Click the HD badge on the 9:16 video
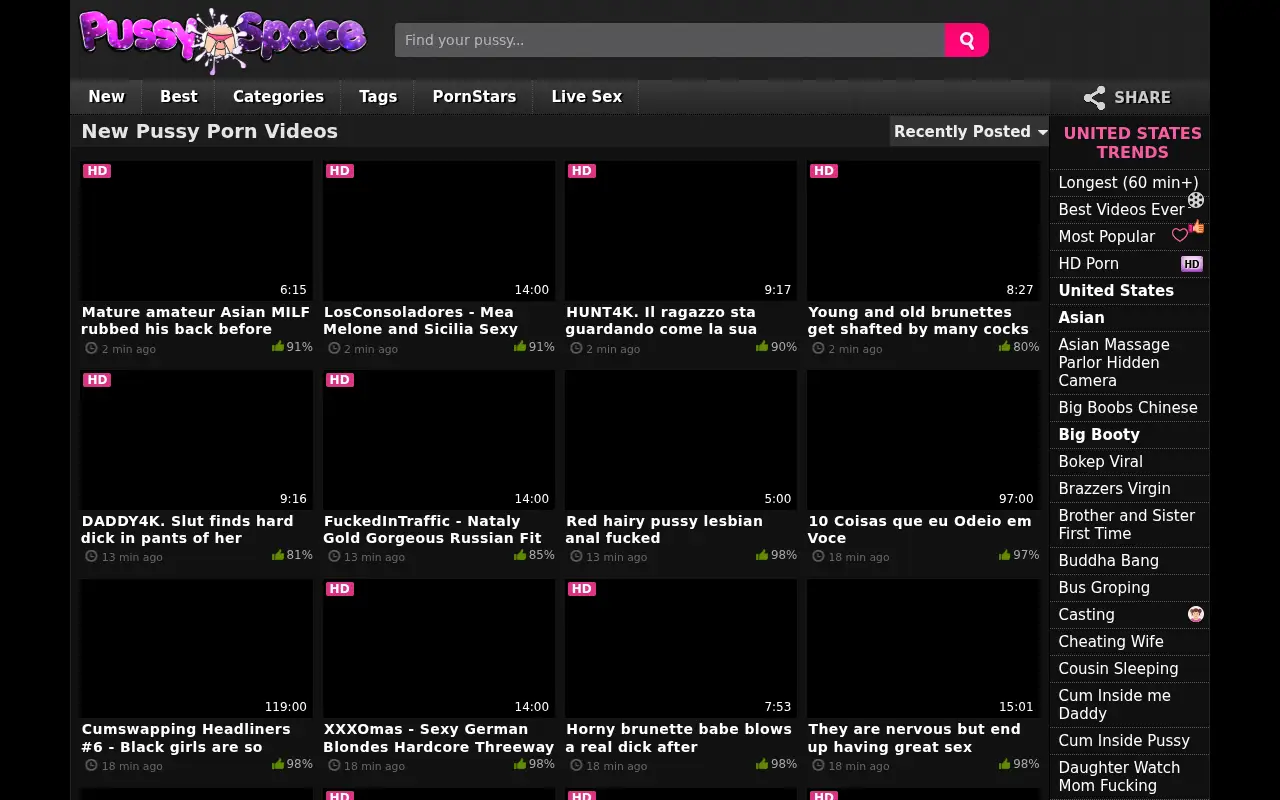 click(x=97, y=380)
